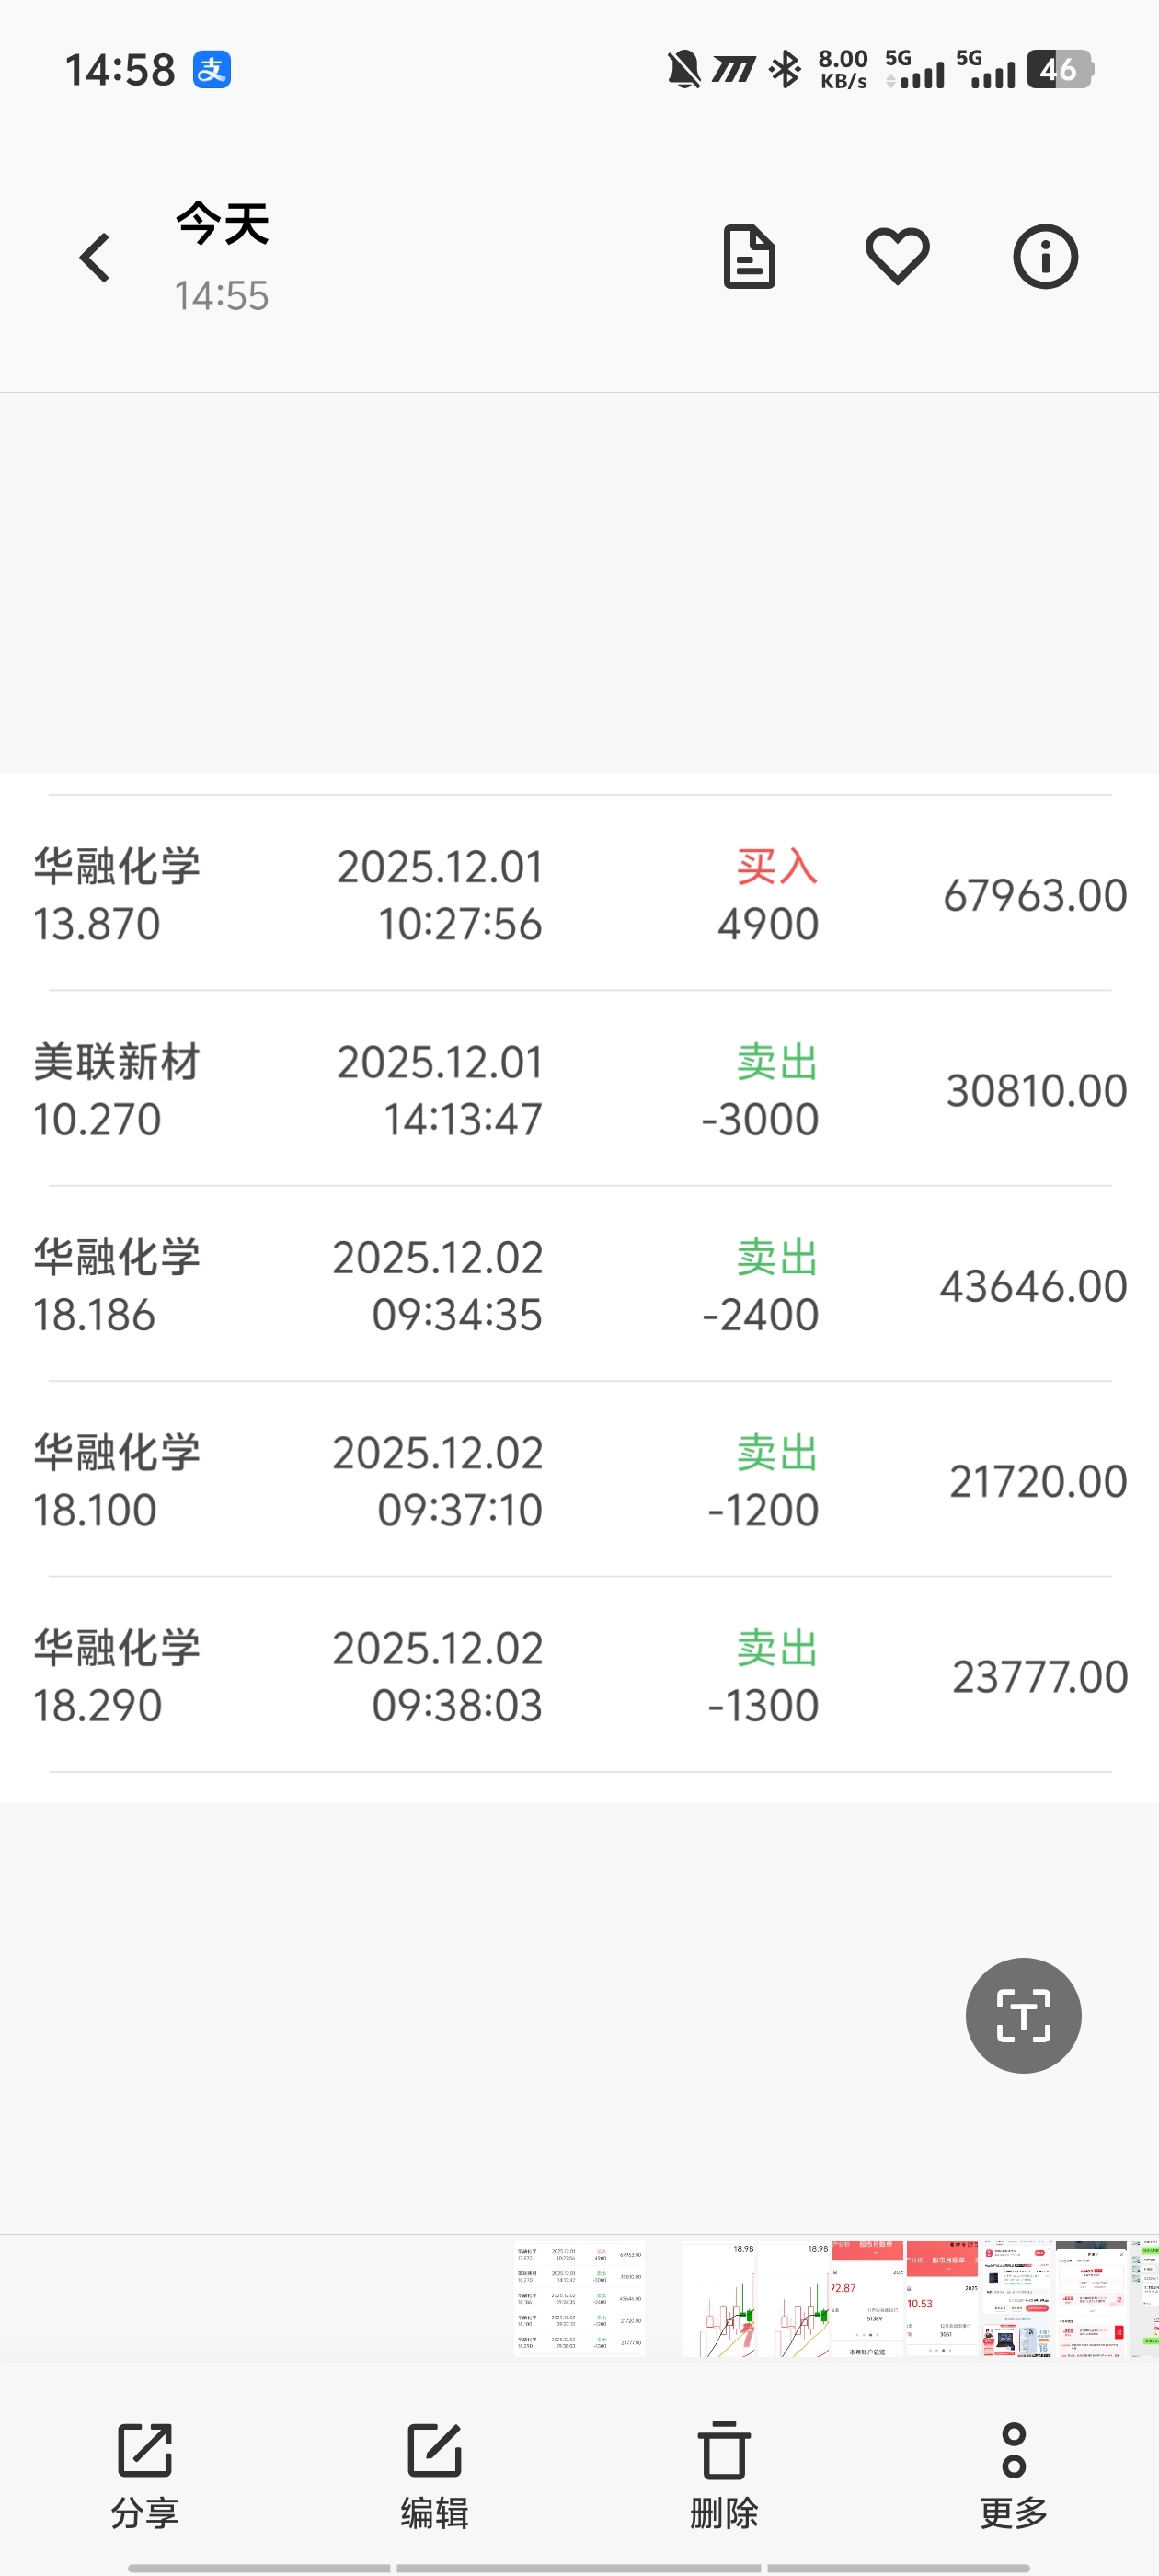
Task: Tap the battery indicator showing 46
Action: click(1059, 70)
